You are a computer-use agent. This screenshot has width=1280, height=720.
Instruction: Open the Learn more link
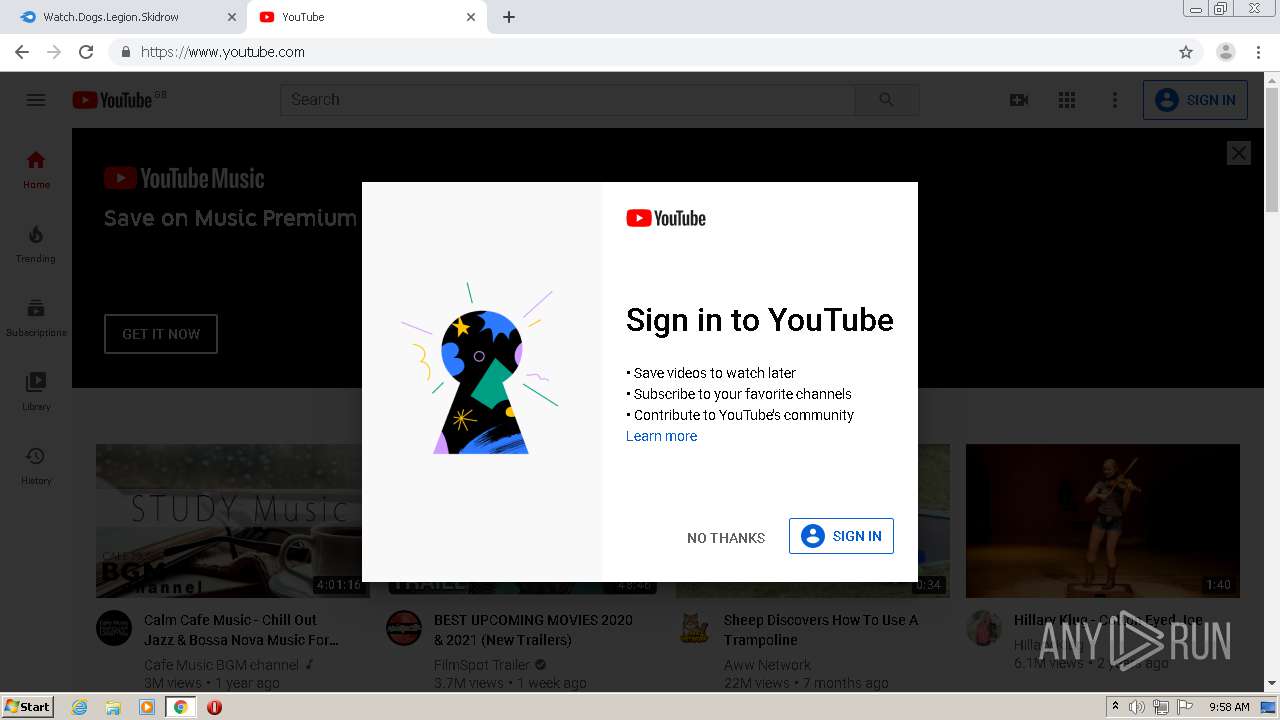[661, 436]
